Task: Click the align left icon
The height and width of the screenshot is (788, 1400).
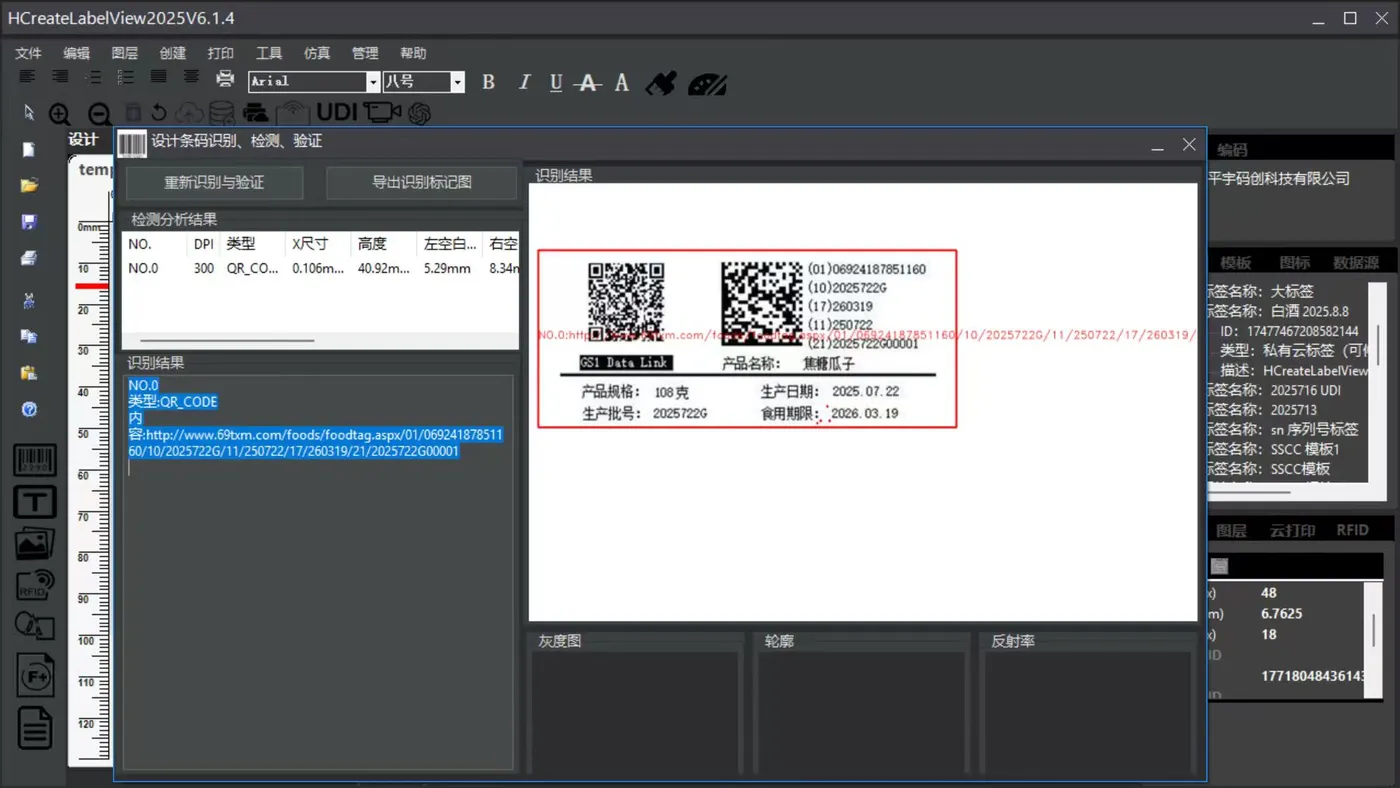Action: coord(27,77)
